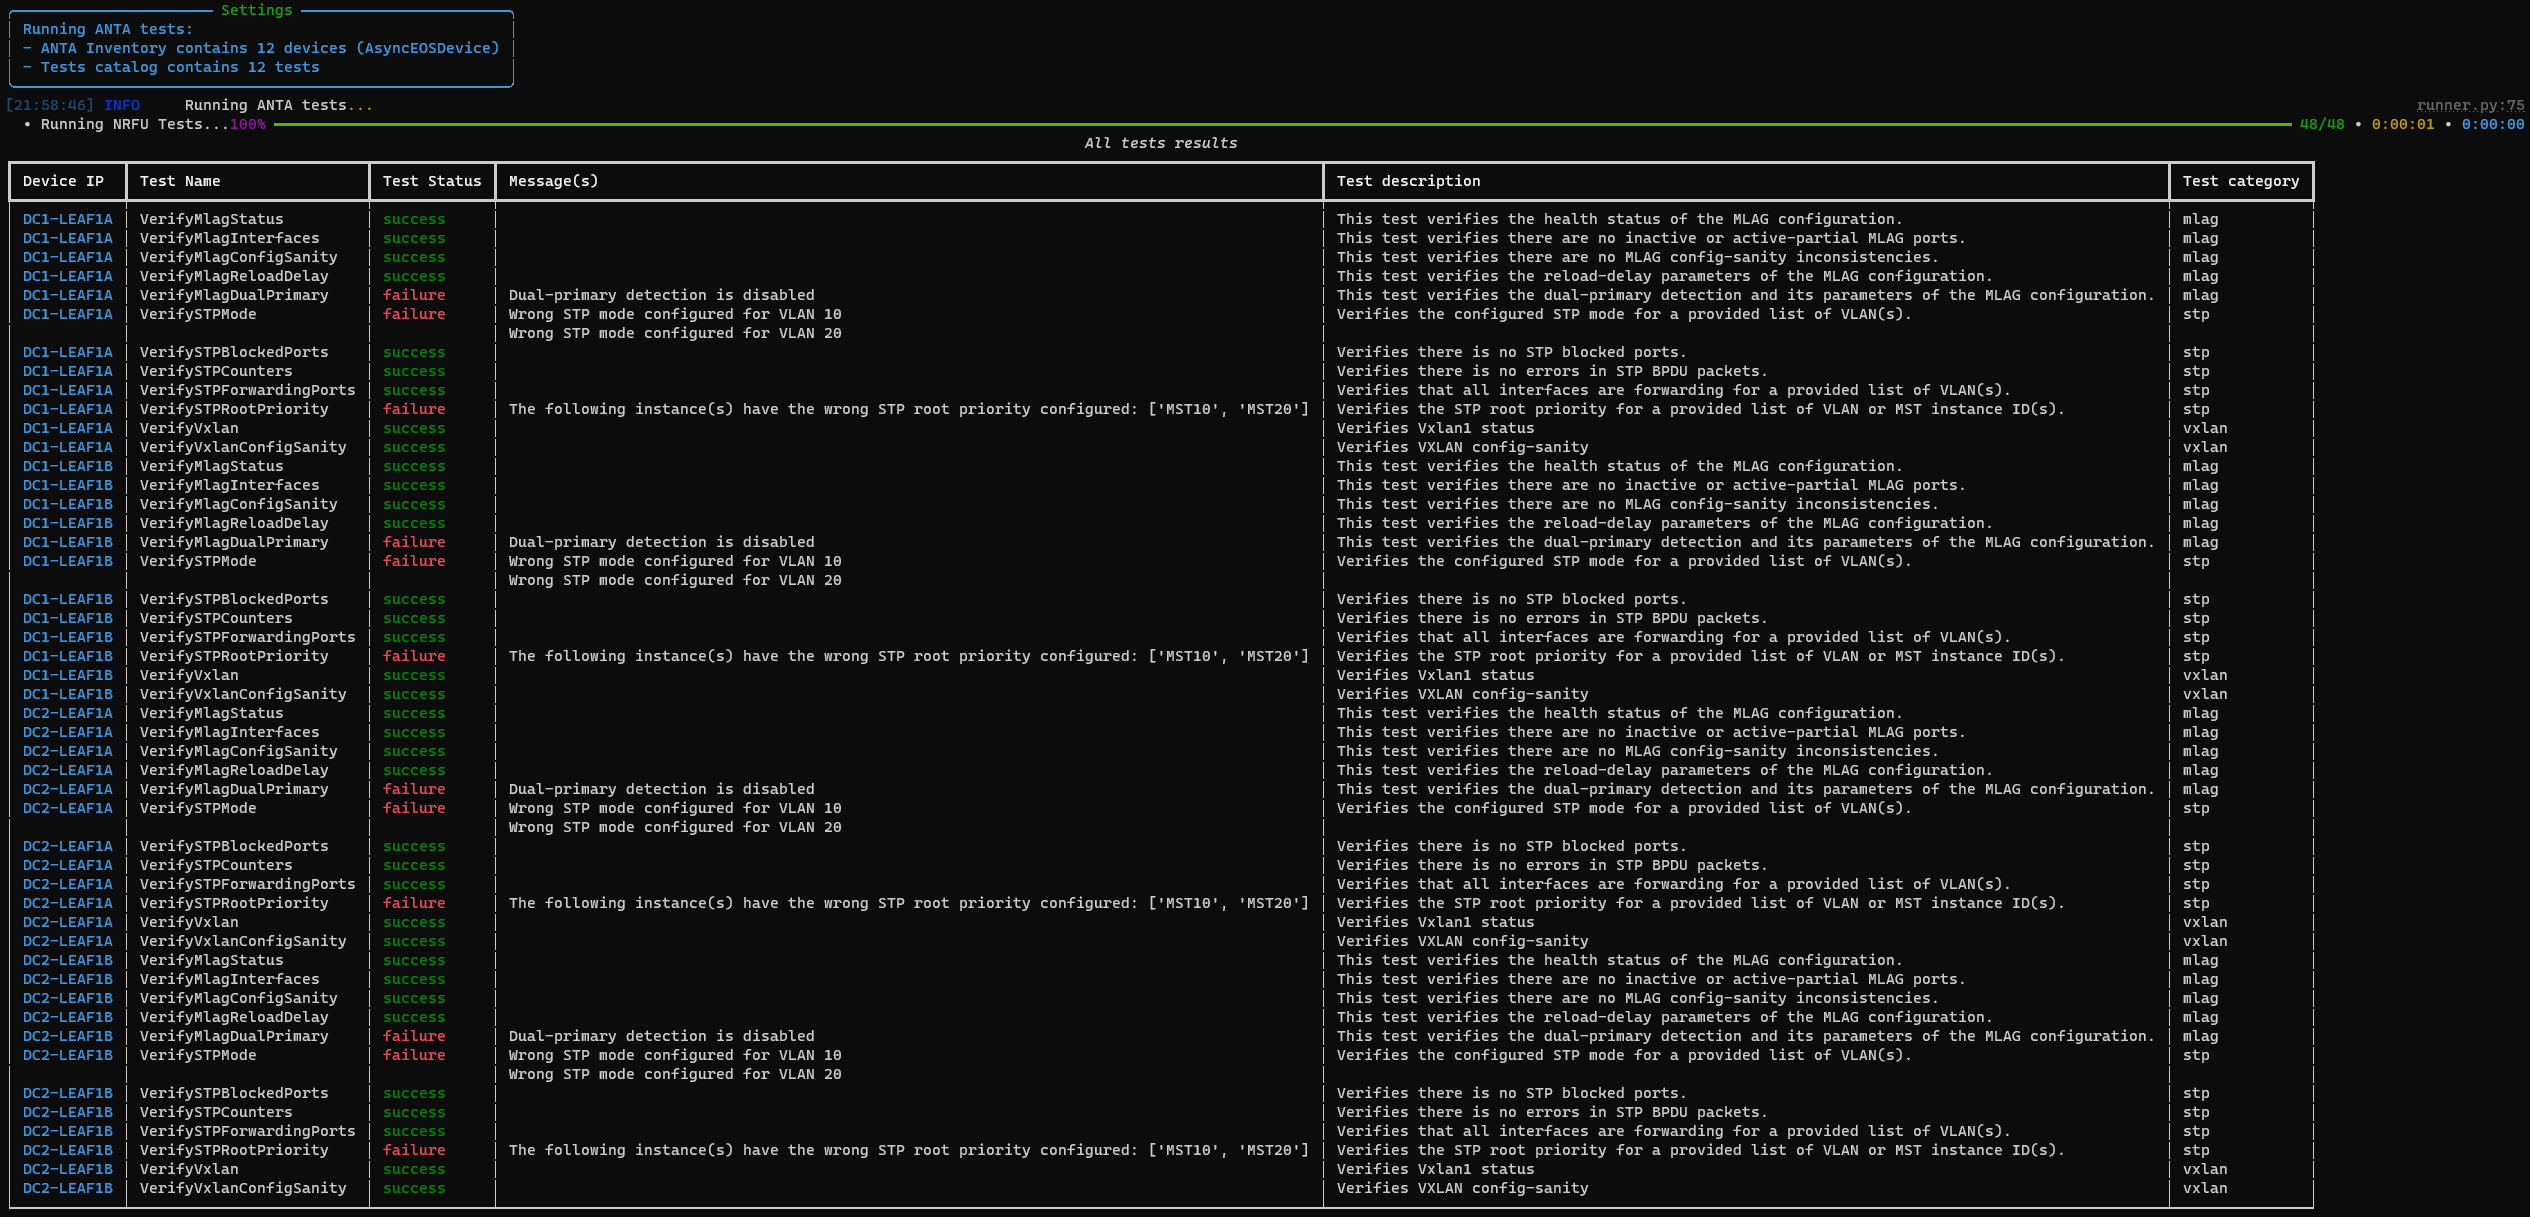Select 'Dual-primary detection is disabled' message for DC1-LEAF1A
This screenshot has height=1217, width=2530.
click(x=662, y=295)
